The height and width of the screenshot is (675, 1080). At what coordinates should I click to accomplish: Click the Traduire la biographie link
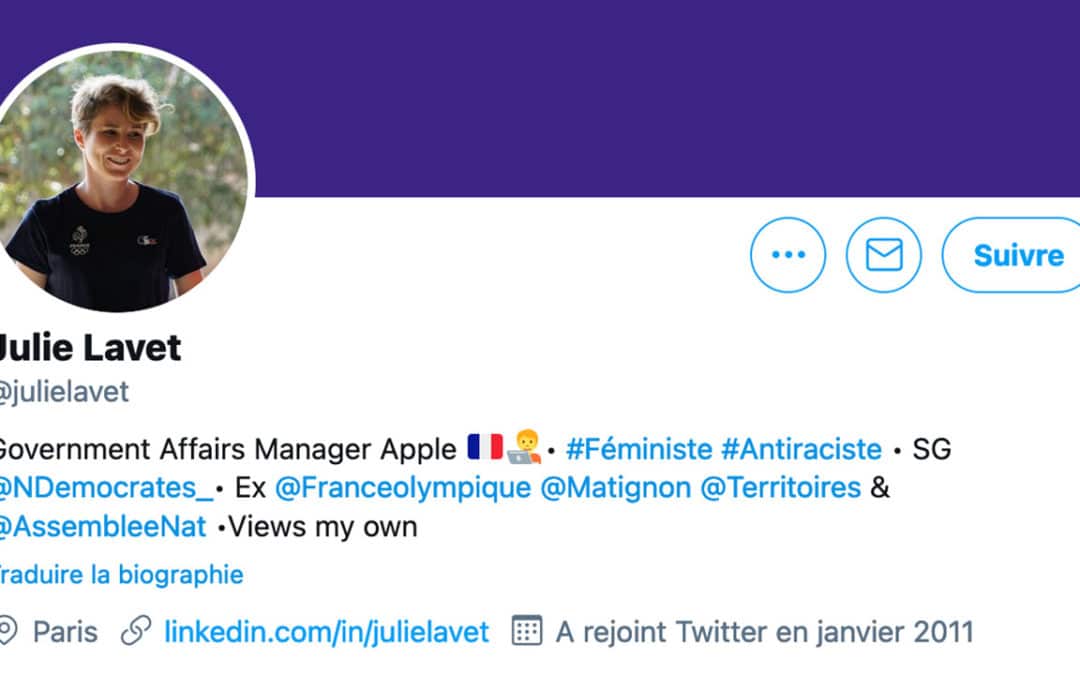pos(120,574)
